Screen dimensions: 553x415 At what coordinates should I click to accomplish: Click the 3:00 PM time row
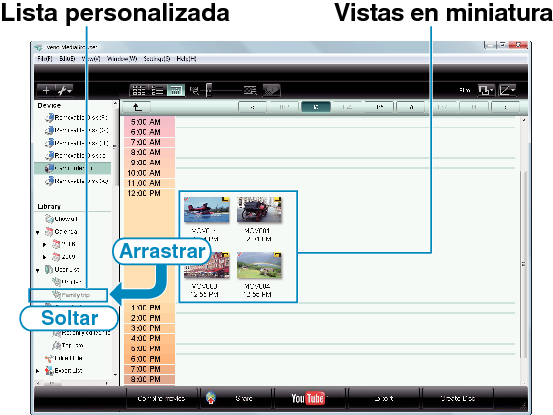[150, 328]
